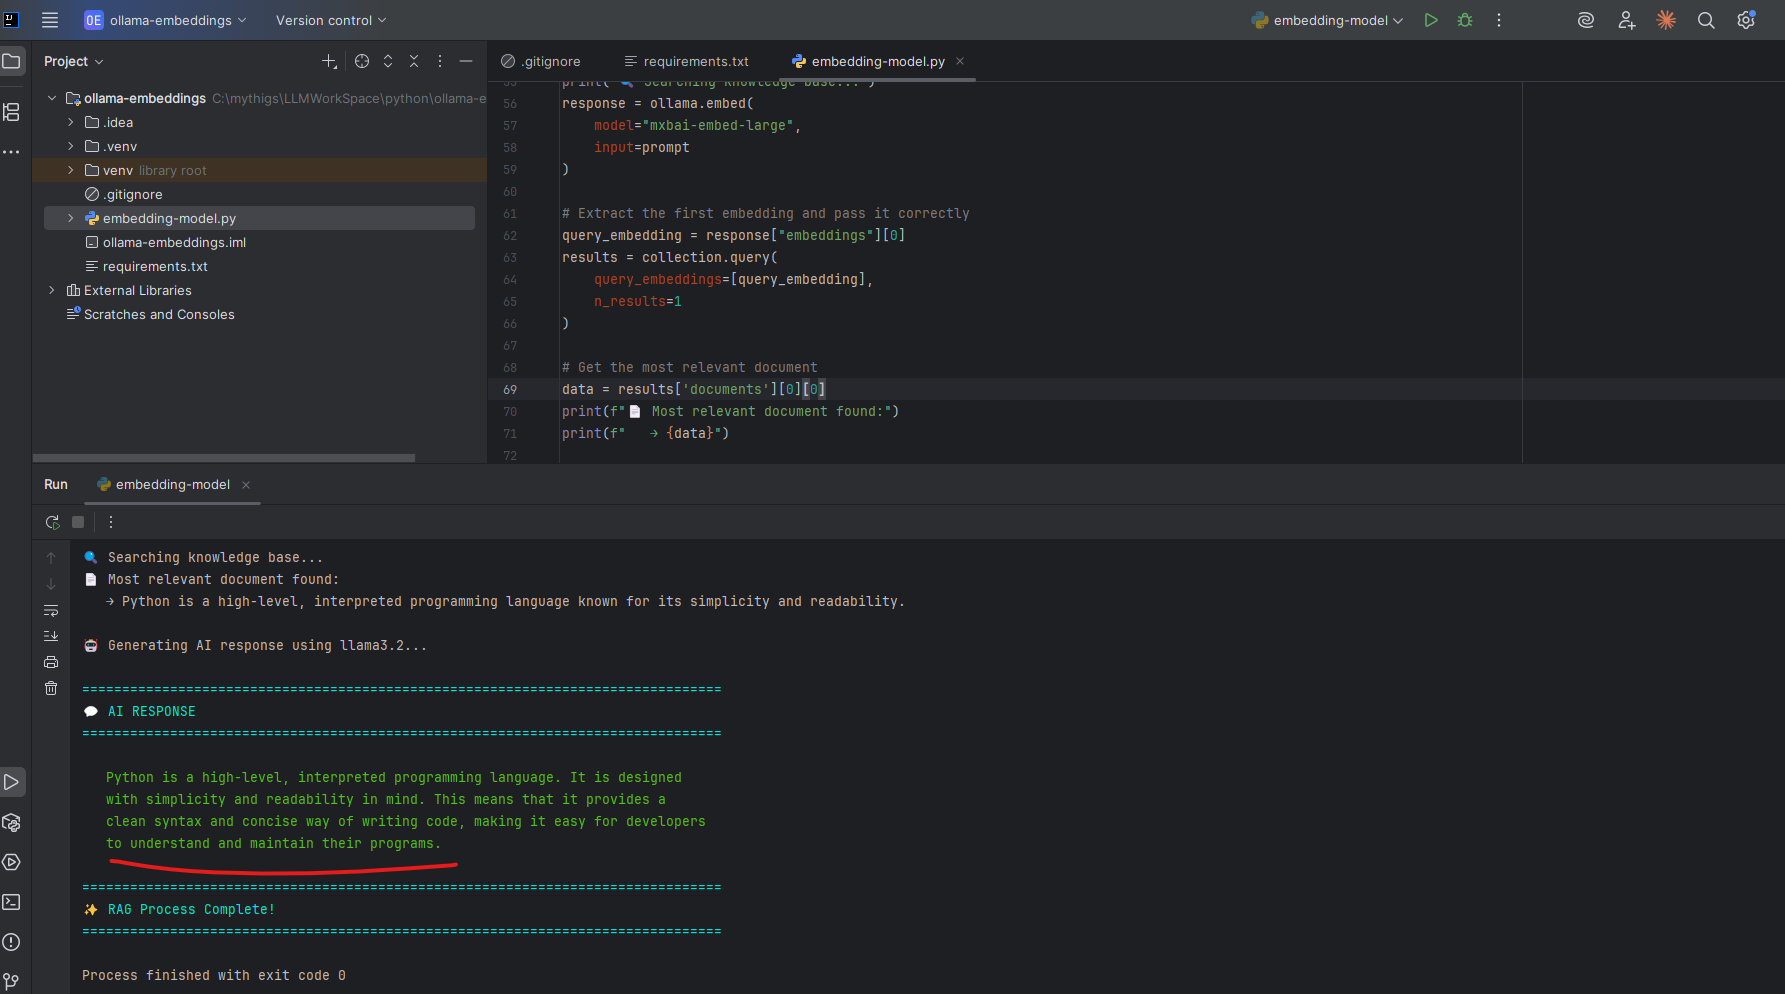Switch to .gitignore editor tab
The height and width of the screenshot is (994, 1785).
click(541, 61)
